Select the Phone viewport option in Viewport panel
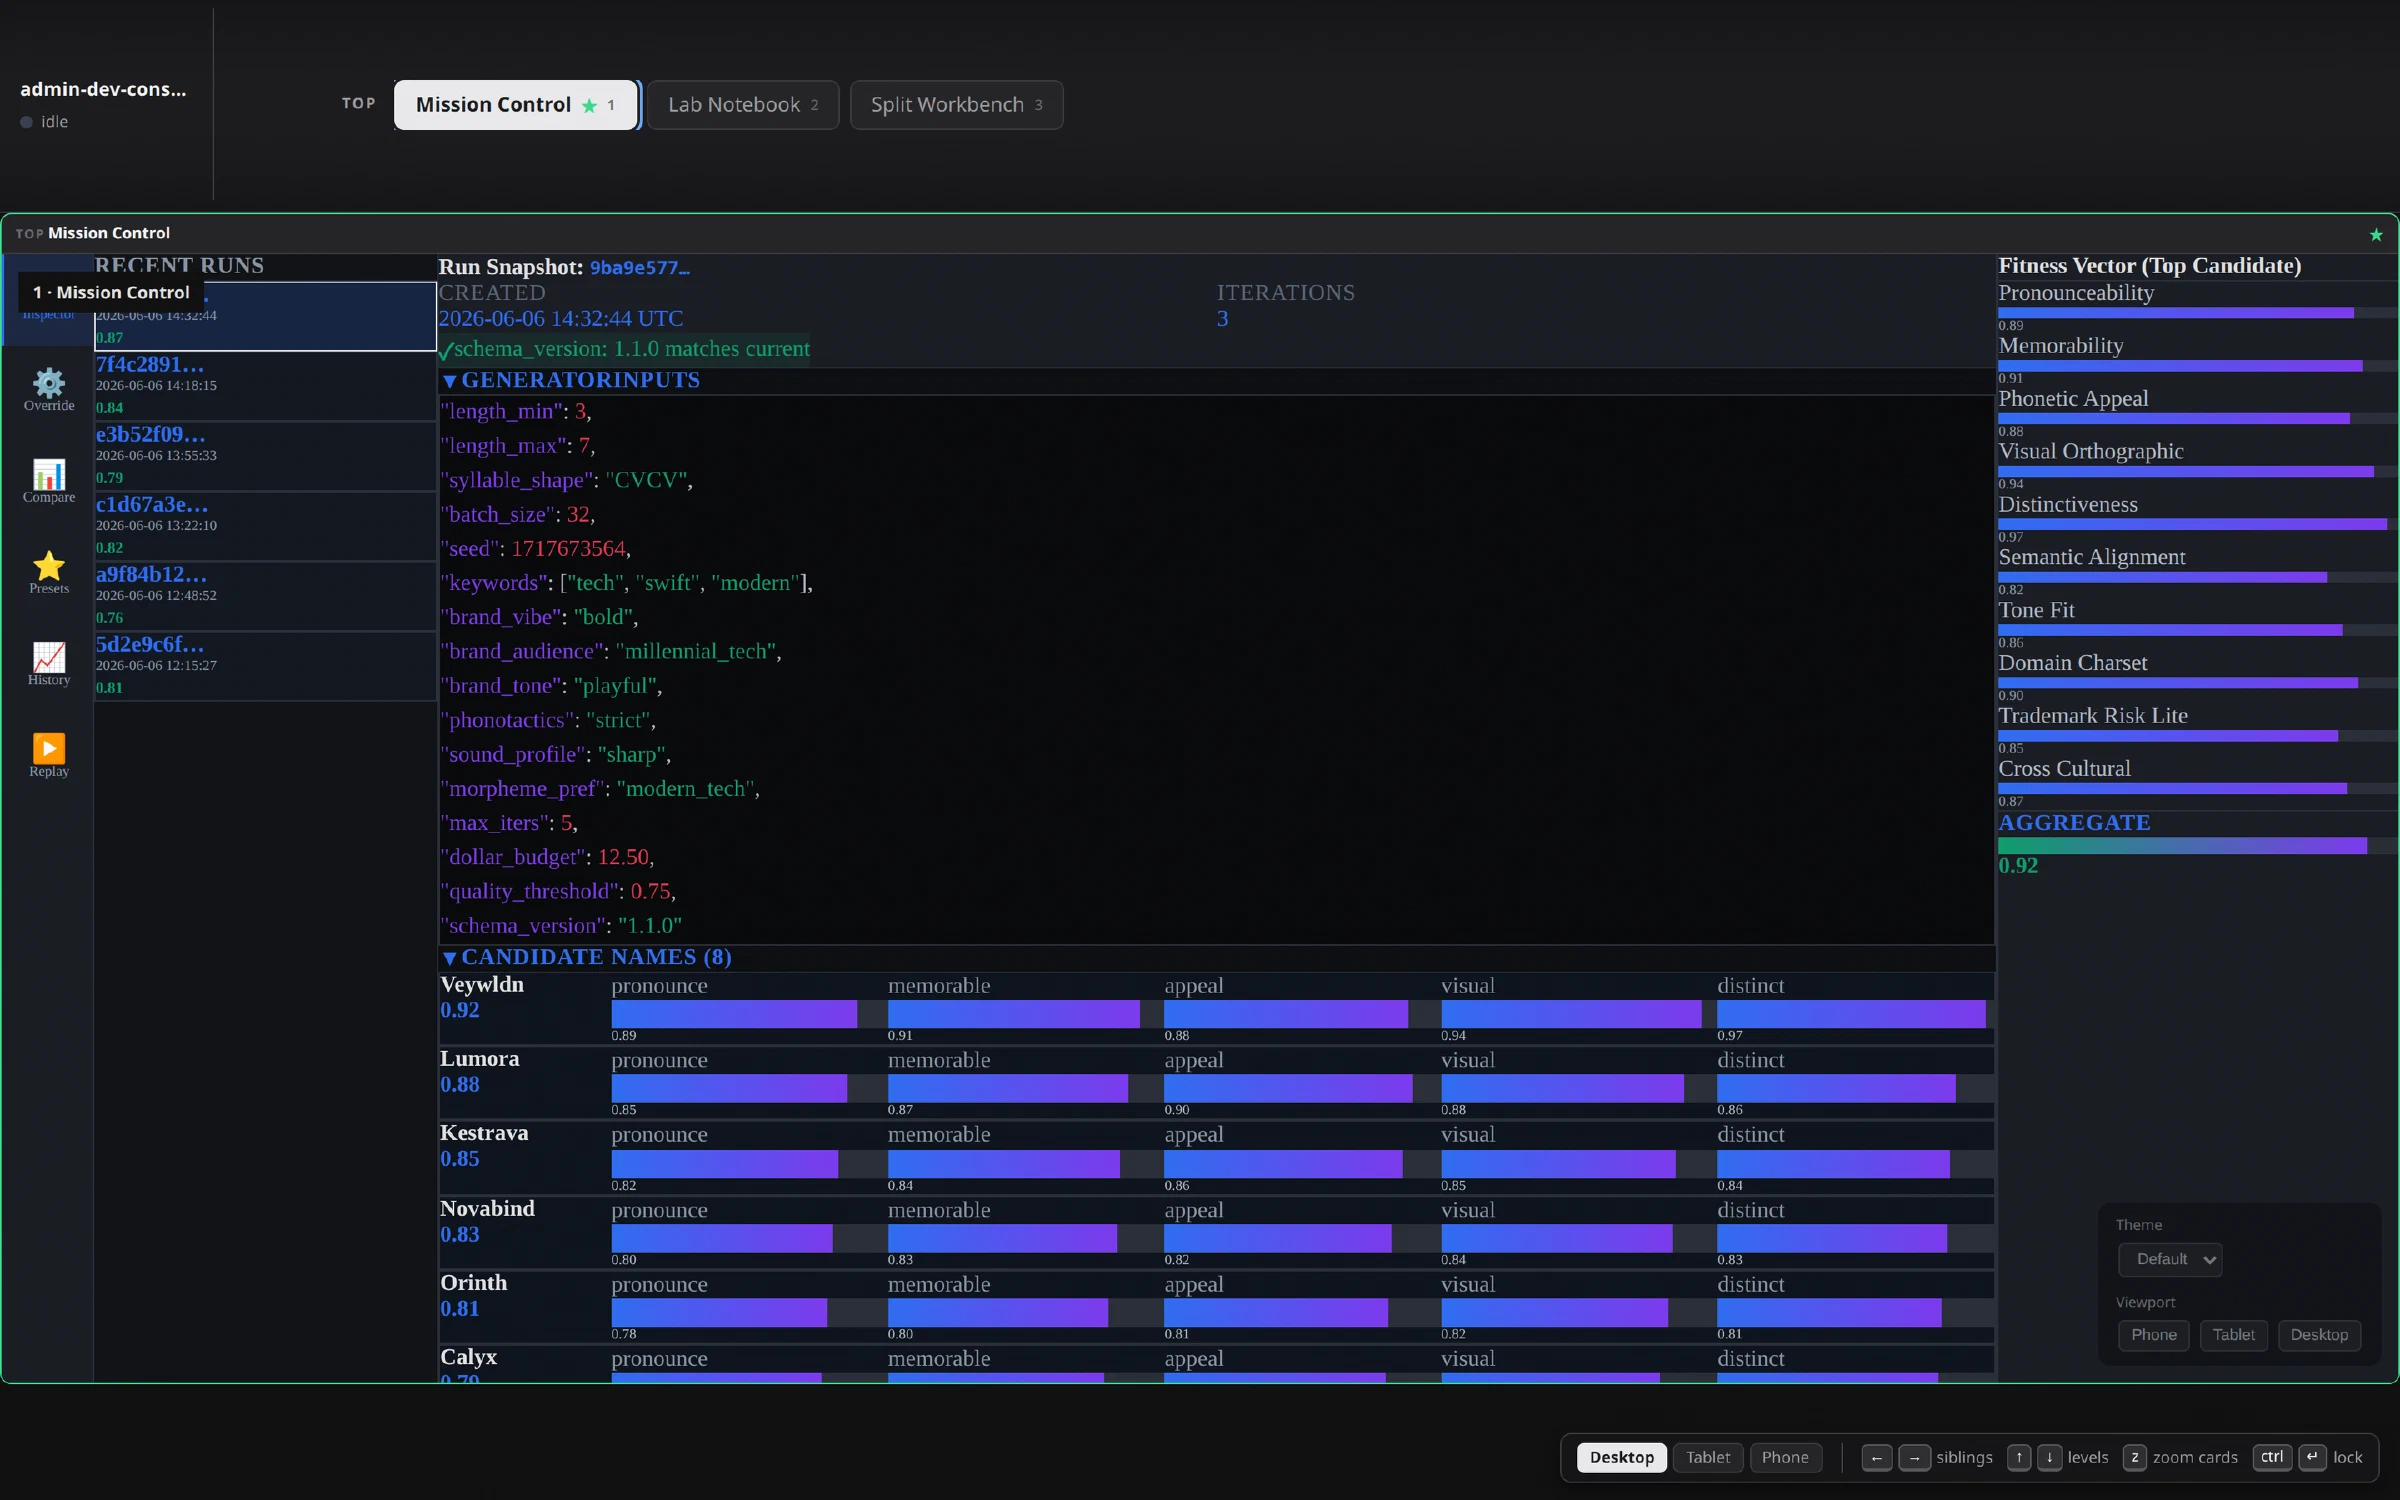The image size is (2400, 1500). click(x=2153, y=1335)
